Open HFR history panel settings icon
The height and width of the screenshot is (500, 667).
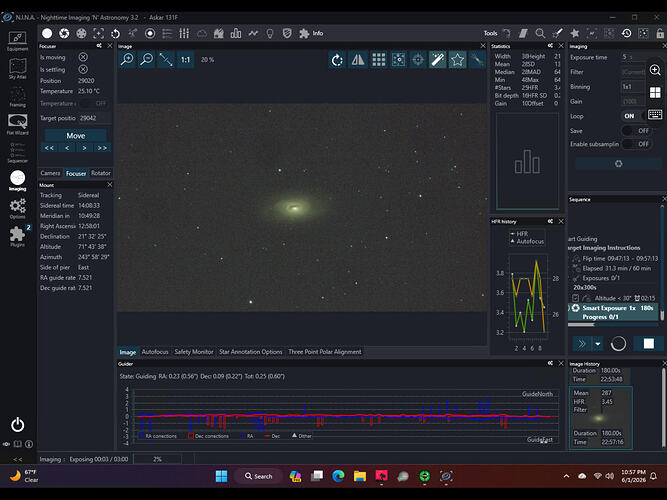[550, 221]
